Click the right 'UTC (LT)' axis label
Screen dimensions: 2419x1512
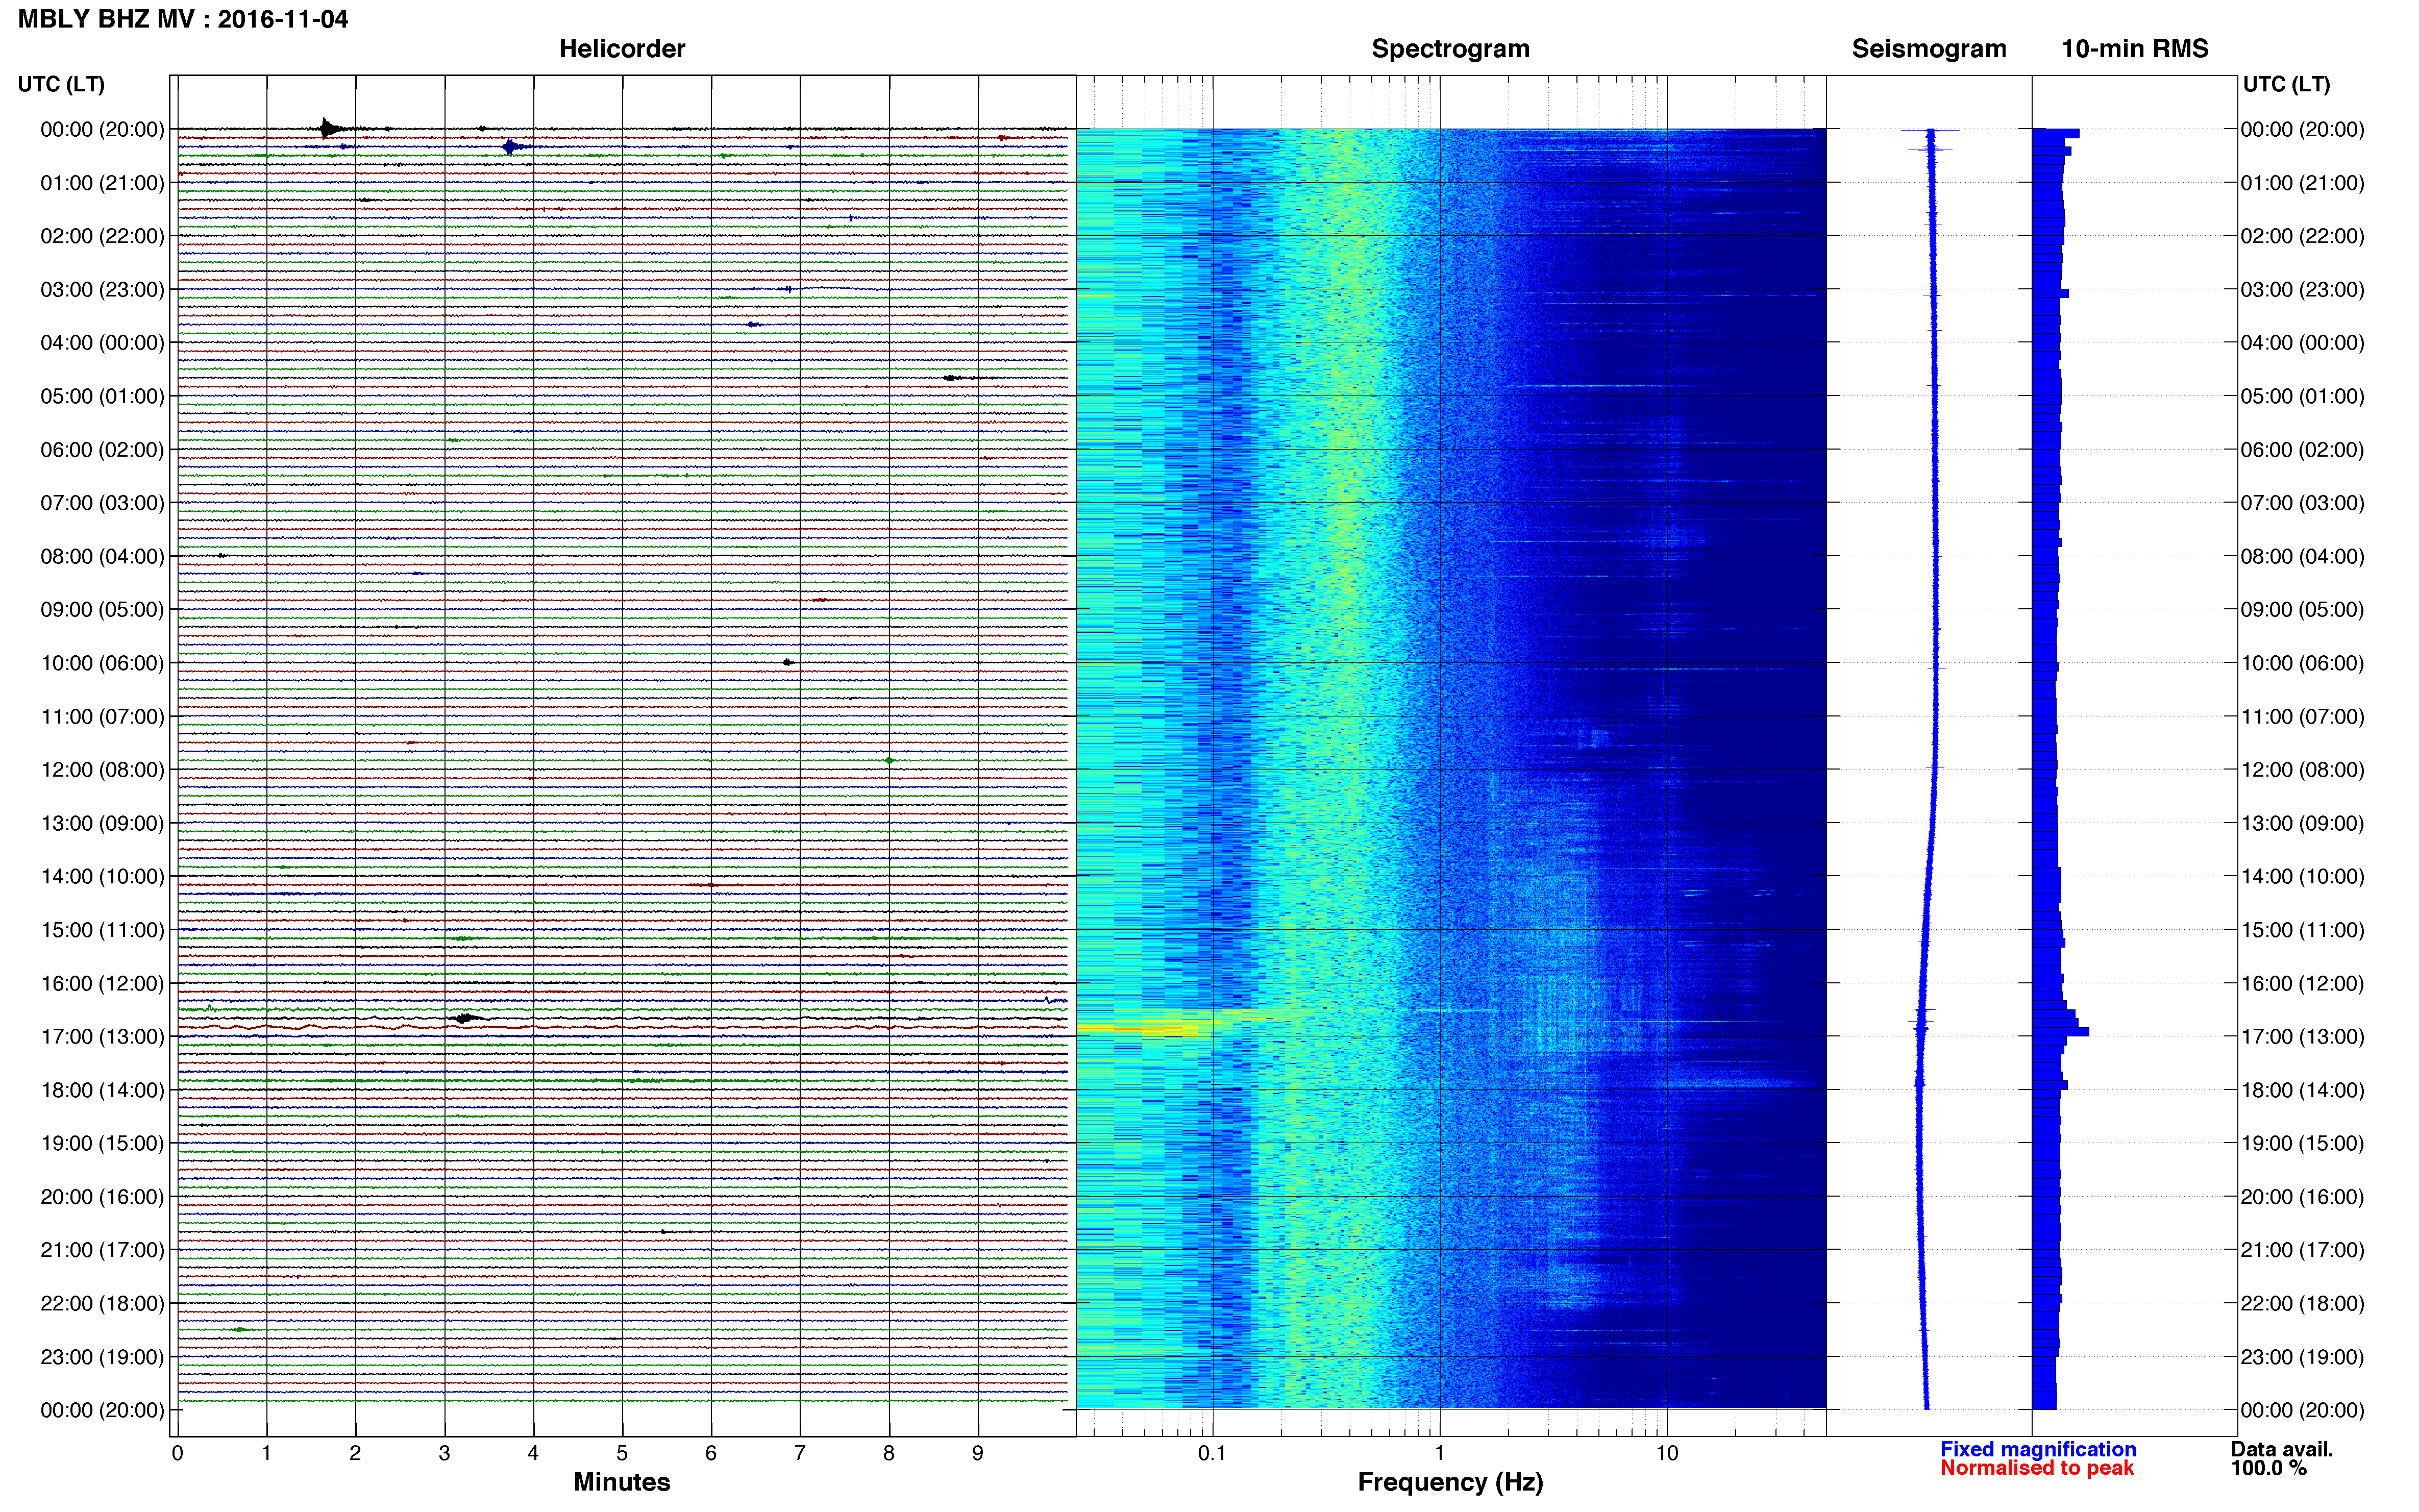2286,84
